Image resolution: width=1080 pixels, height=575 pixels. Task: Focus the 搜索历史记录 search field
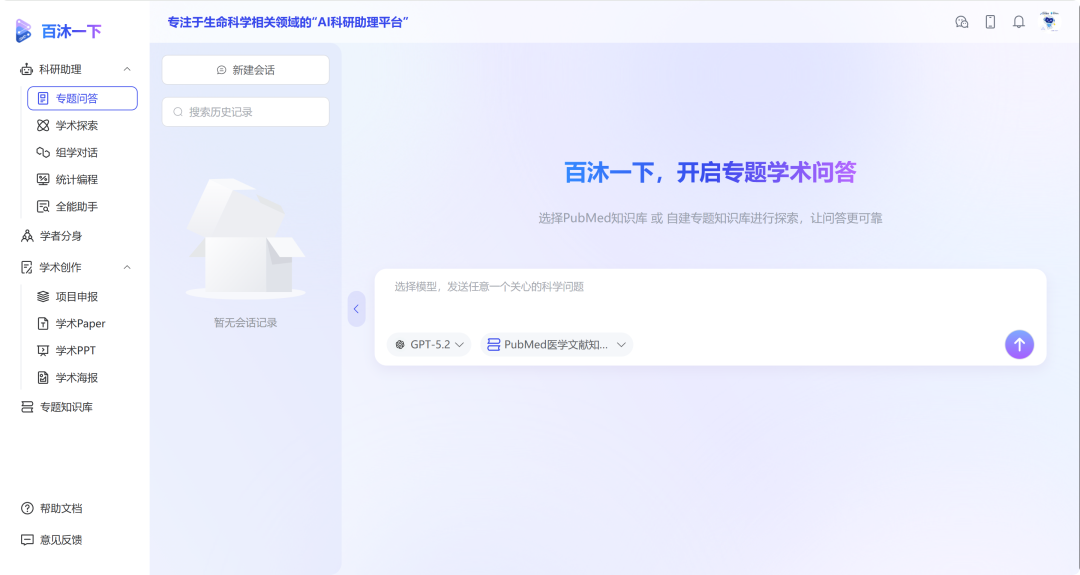(246, 112)
